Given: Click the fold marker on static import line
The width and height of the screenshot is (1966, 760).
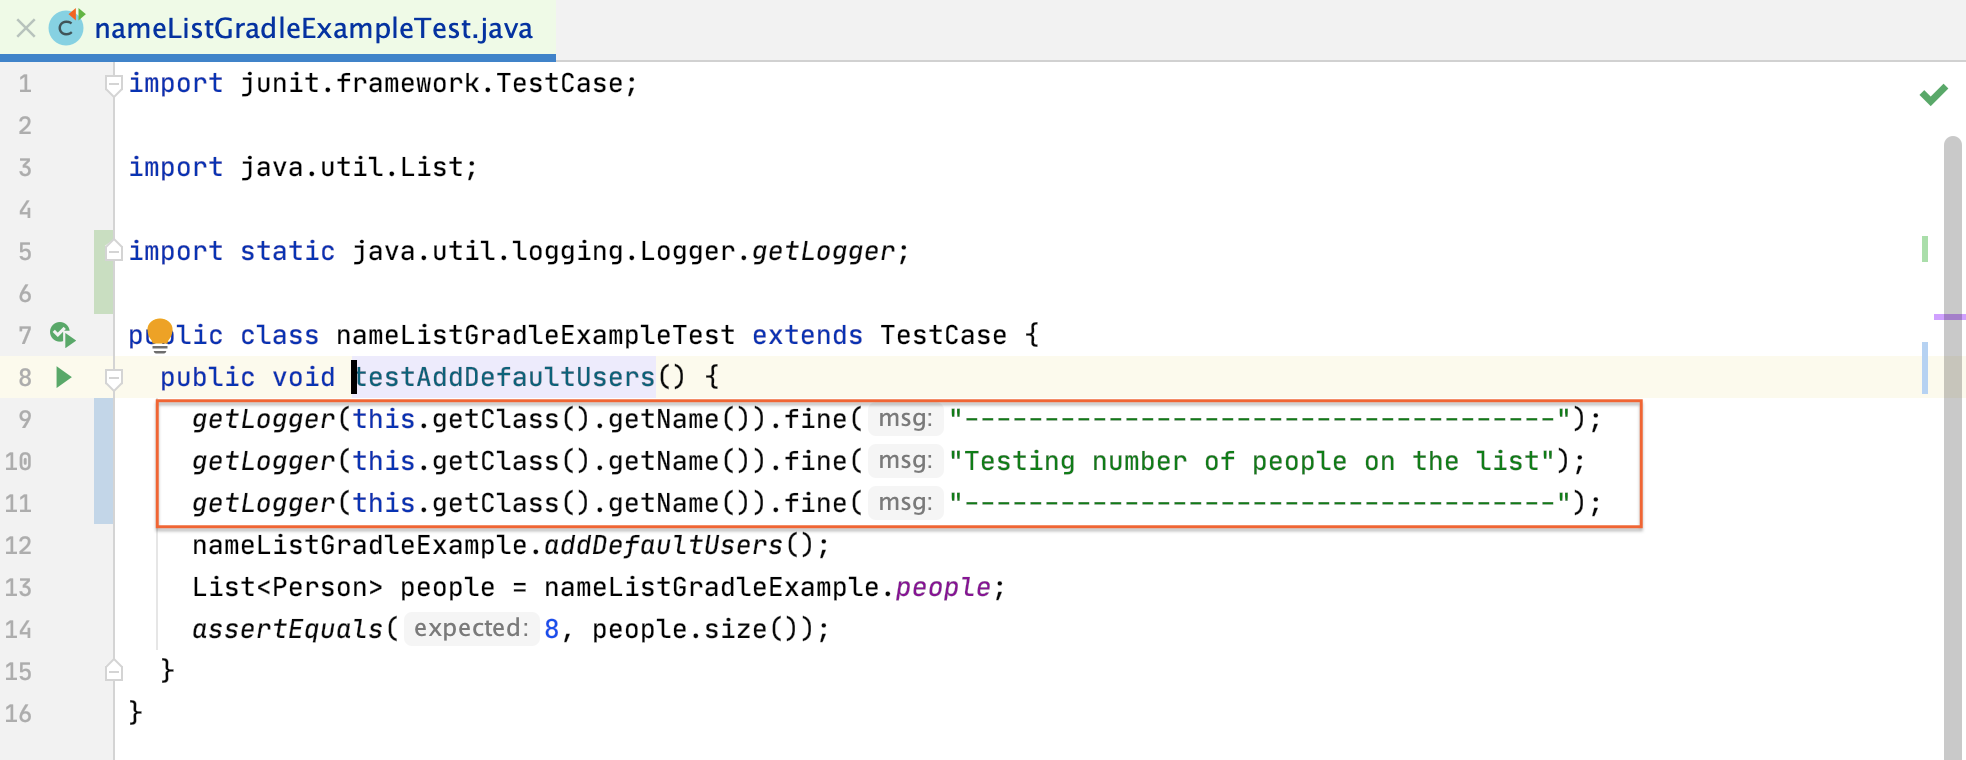Looking at the screenshot, I should pos(114,251).
